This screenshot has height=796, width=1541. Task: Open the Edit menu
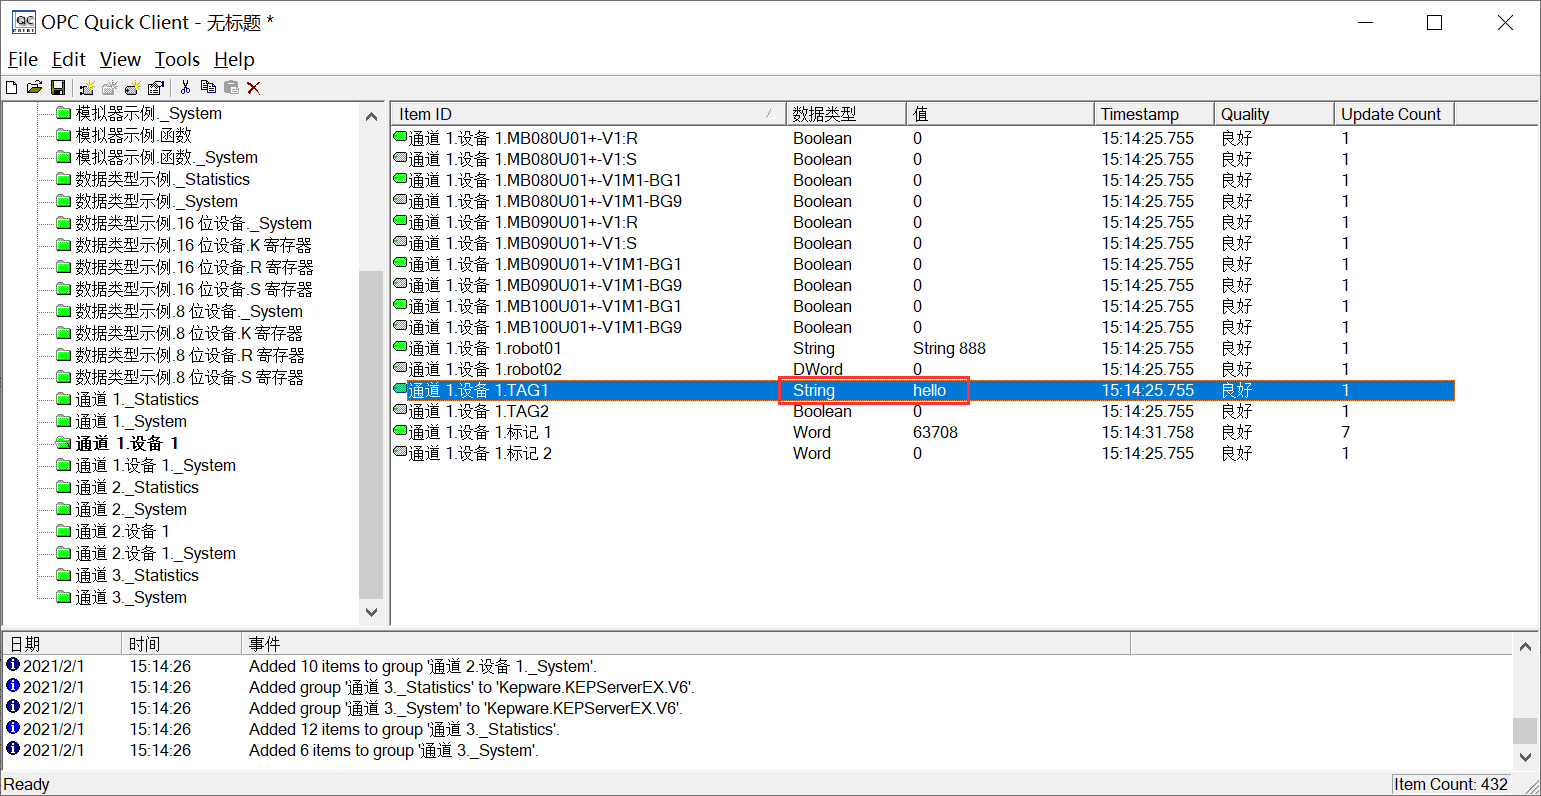tap(69, 60)
